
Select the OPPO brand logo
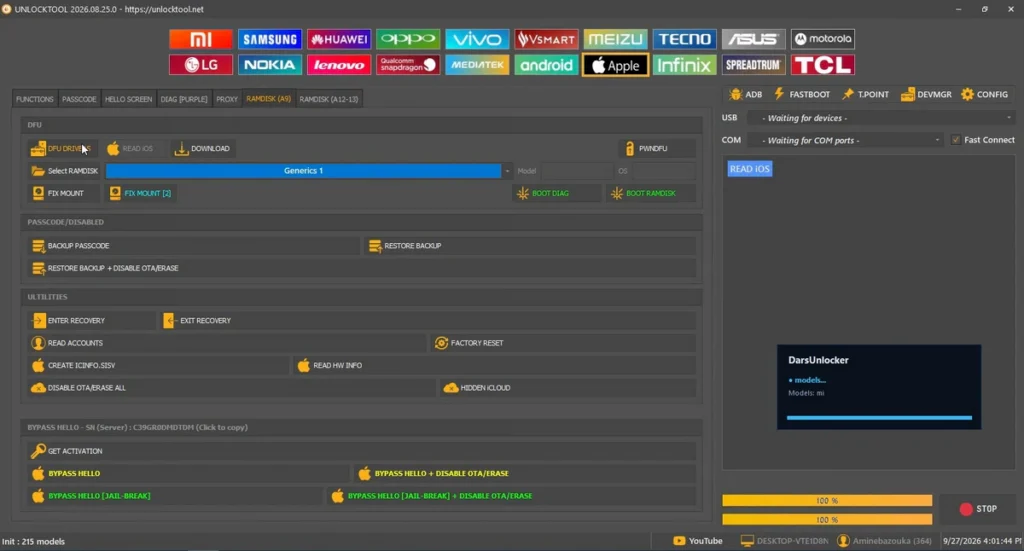click(x=408, y=39)
